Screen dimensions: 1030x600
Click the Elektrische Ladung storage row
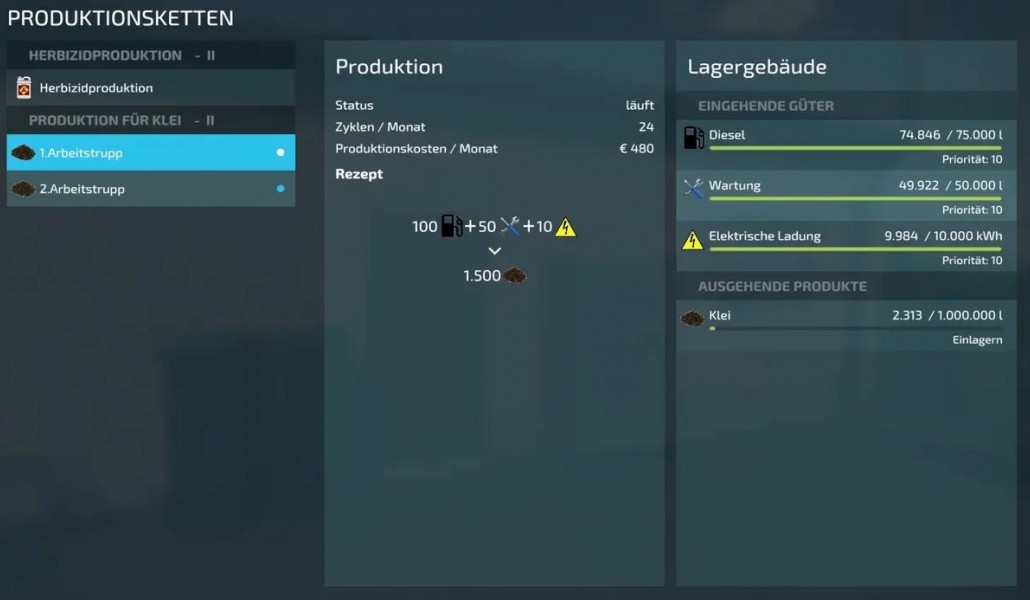[846, 246]
